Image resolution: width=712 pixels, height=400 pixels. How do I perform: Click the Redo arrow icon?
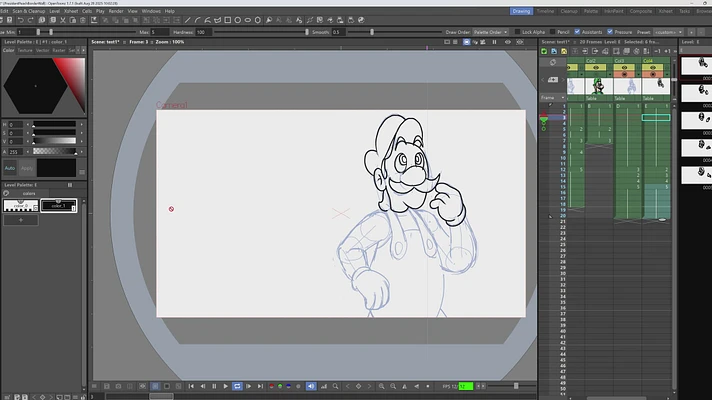31,20
